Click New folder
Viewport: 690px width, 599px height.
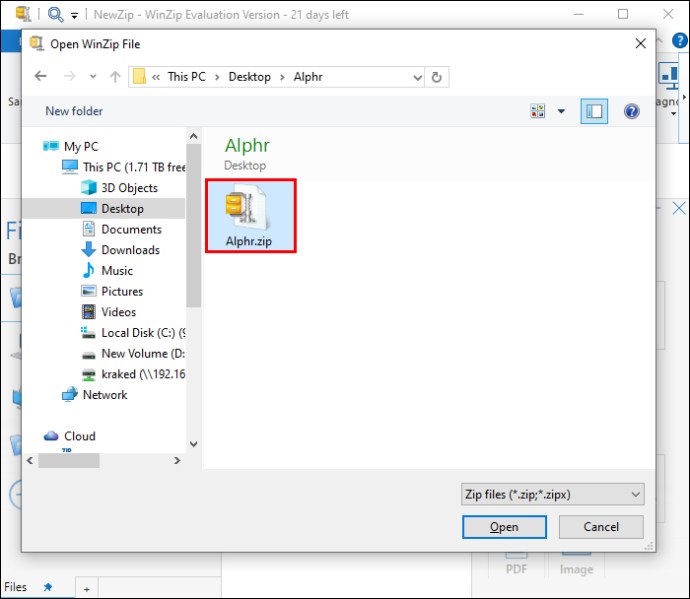74,111
